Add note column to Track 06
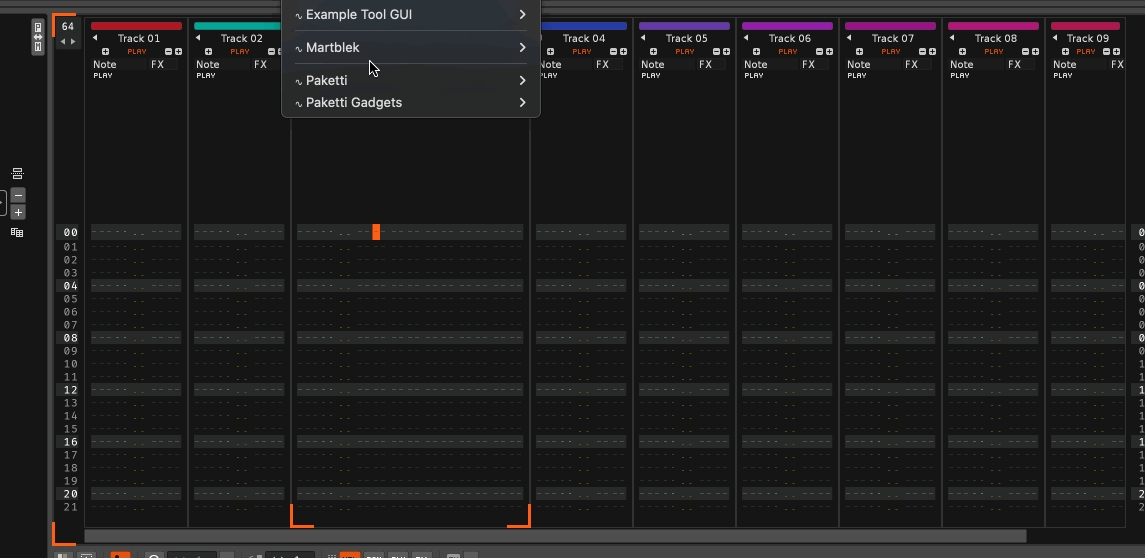 point(757,51)
